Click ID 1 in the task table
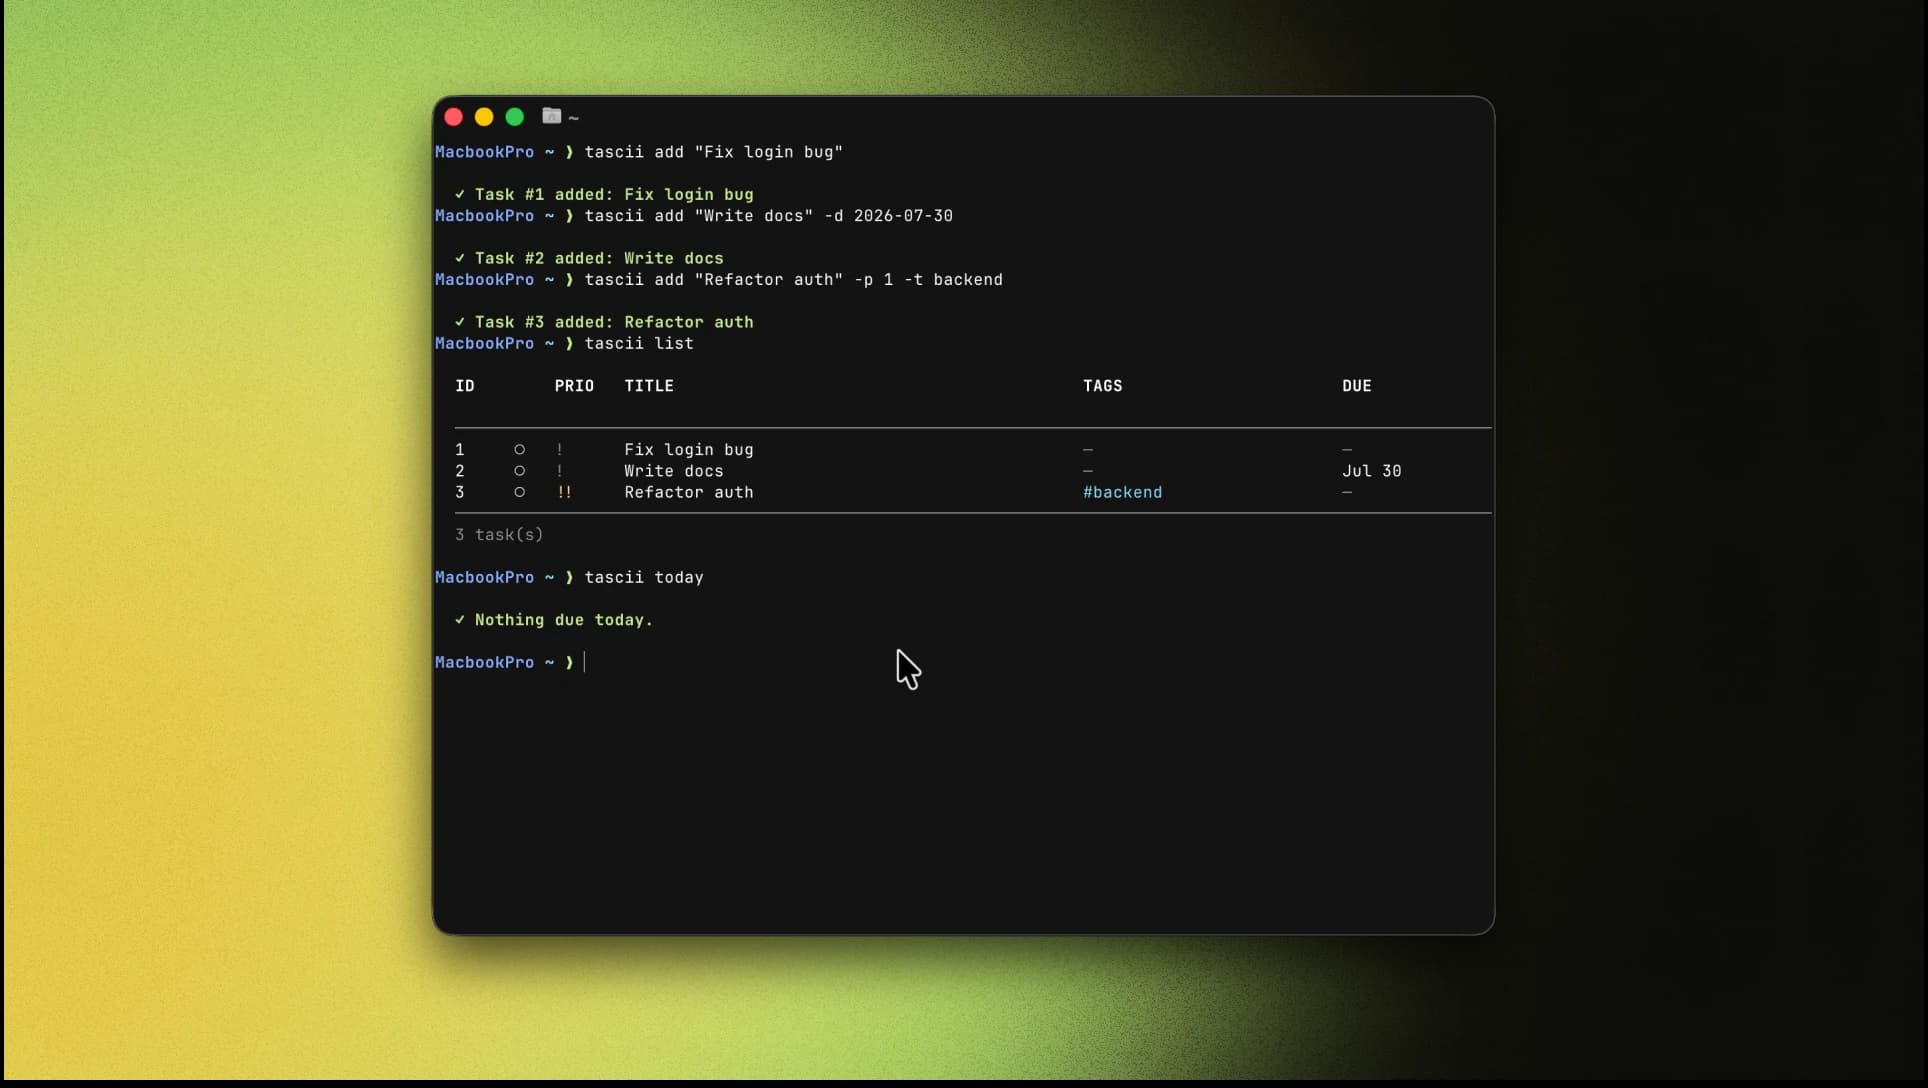This screenshot has height=1088, width=1928. click(460, 450)
